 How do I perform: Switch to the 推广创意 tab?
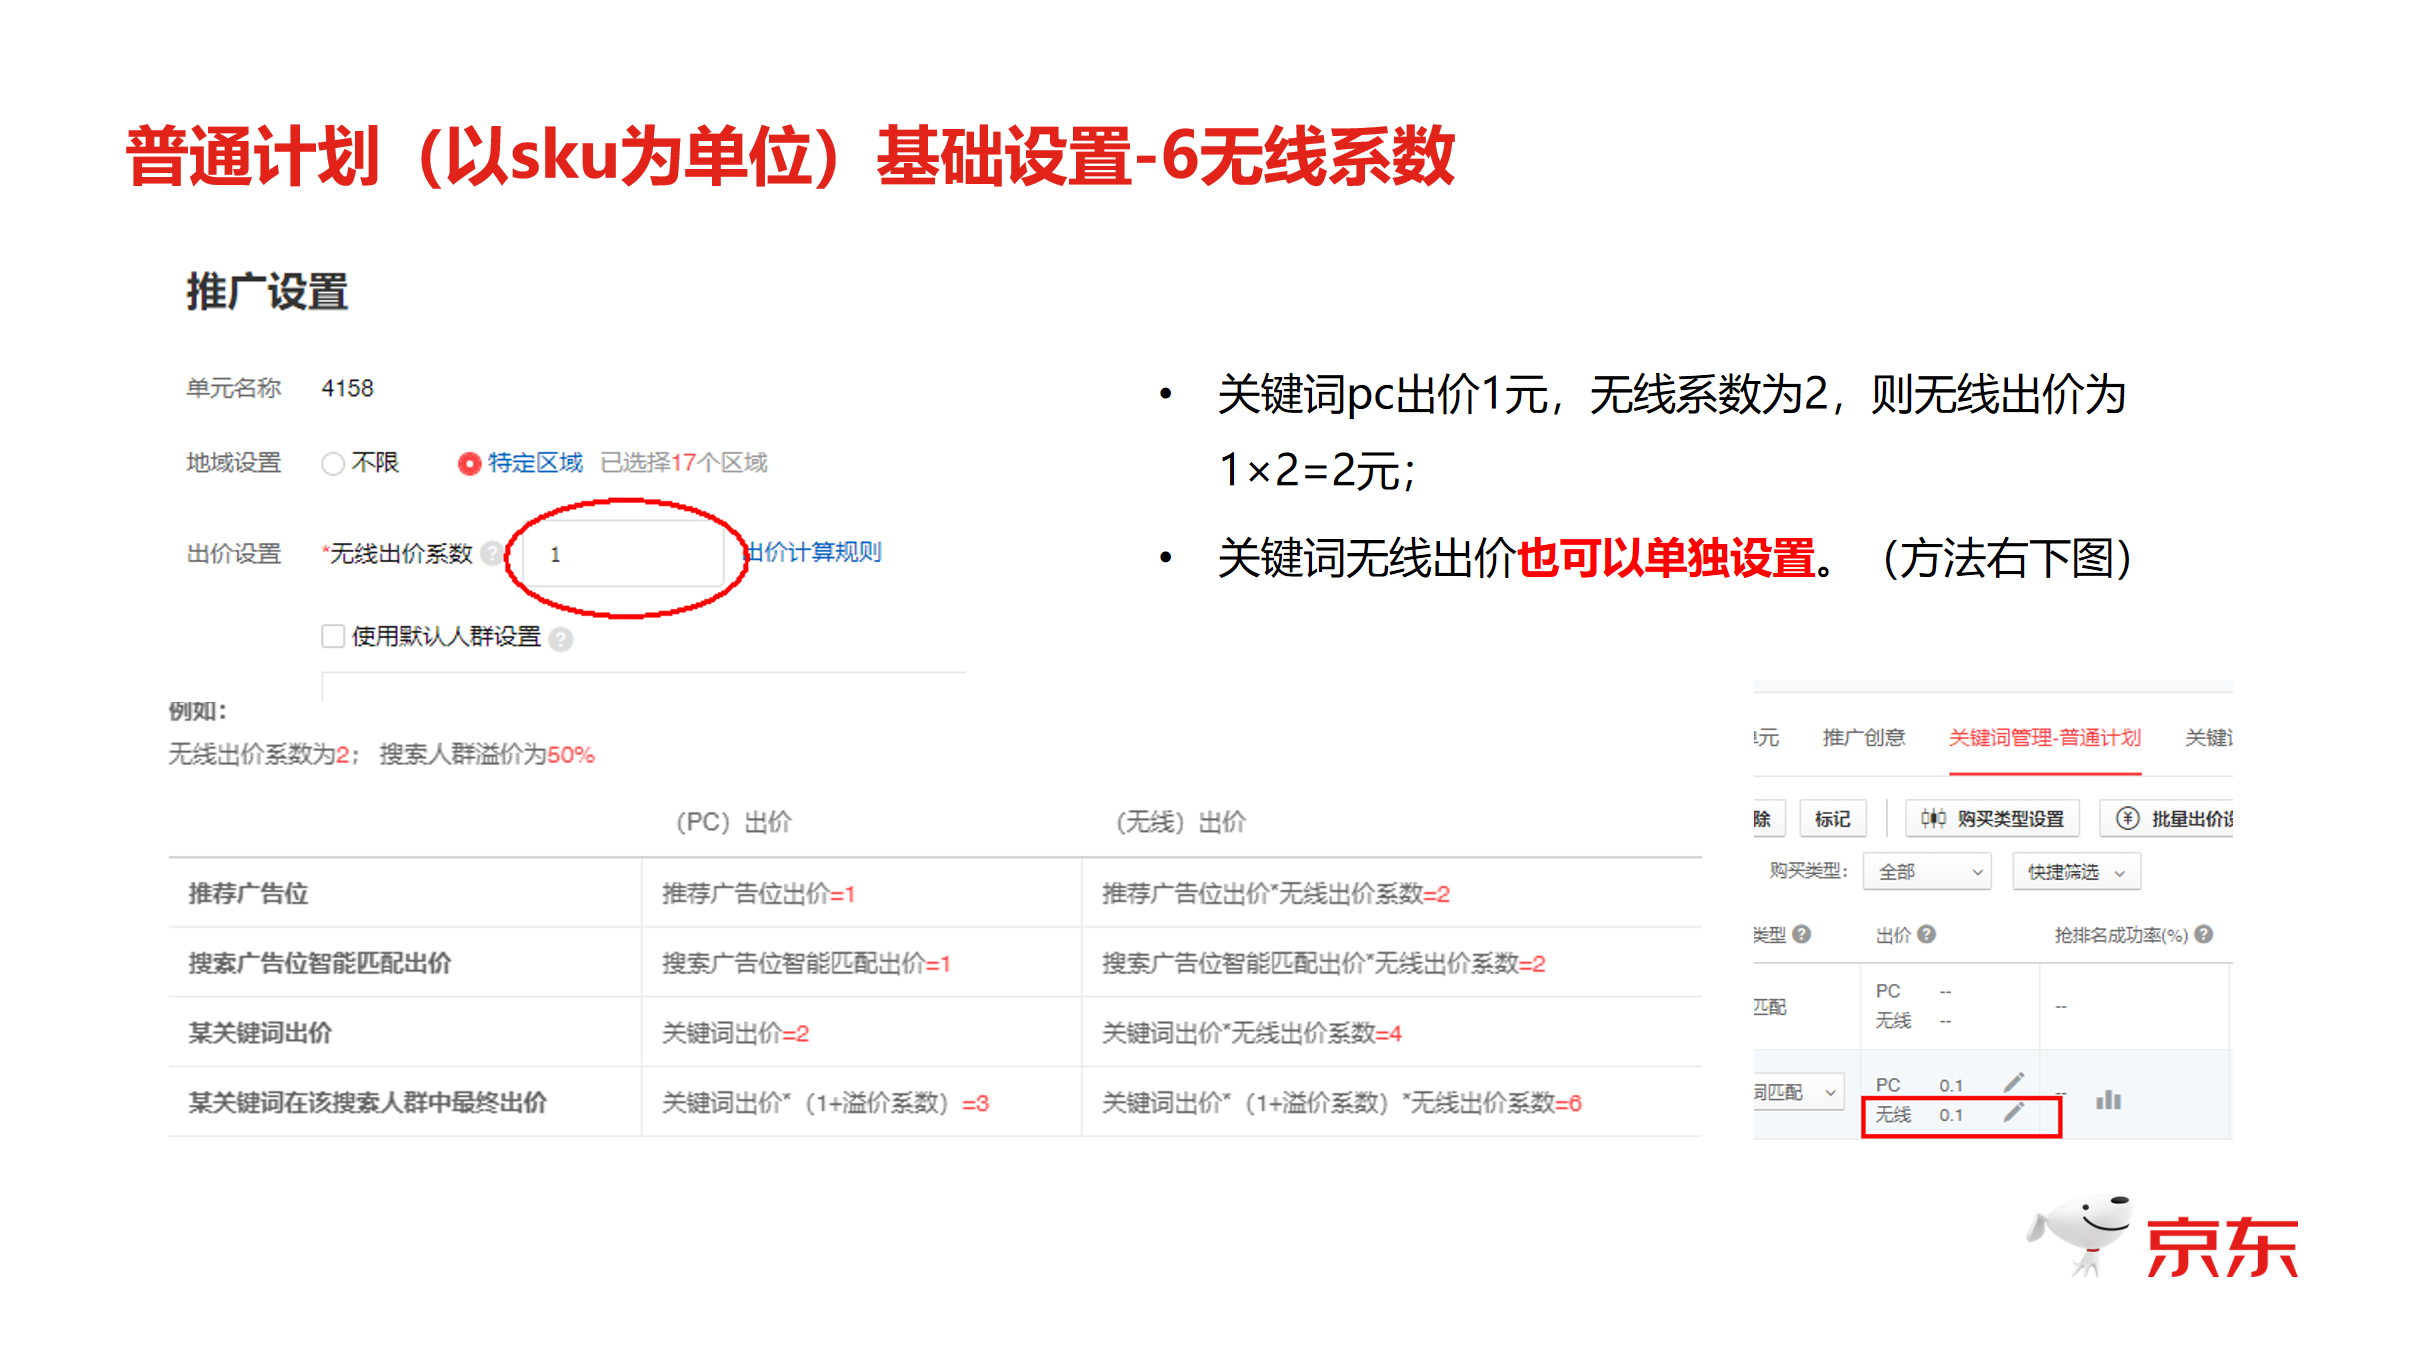coord(1863,738)
